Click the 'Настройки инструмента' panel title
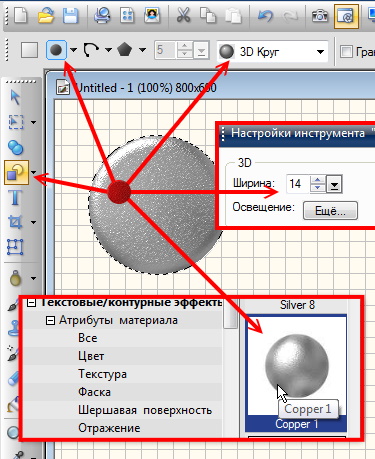Screen dimensions: 375x459 click(x=298, y=134)
